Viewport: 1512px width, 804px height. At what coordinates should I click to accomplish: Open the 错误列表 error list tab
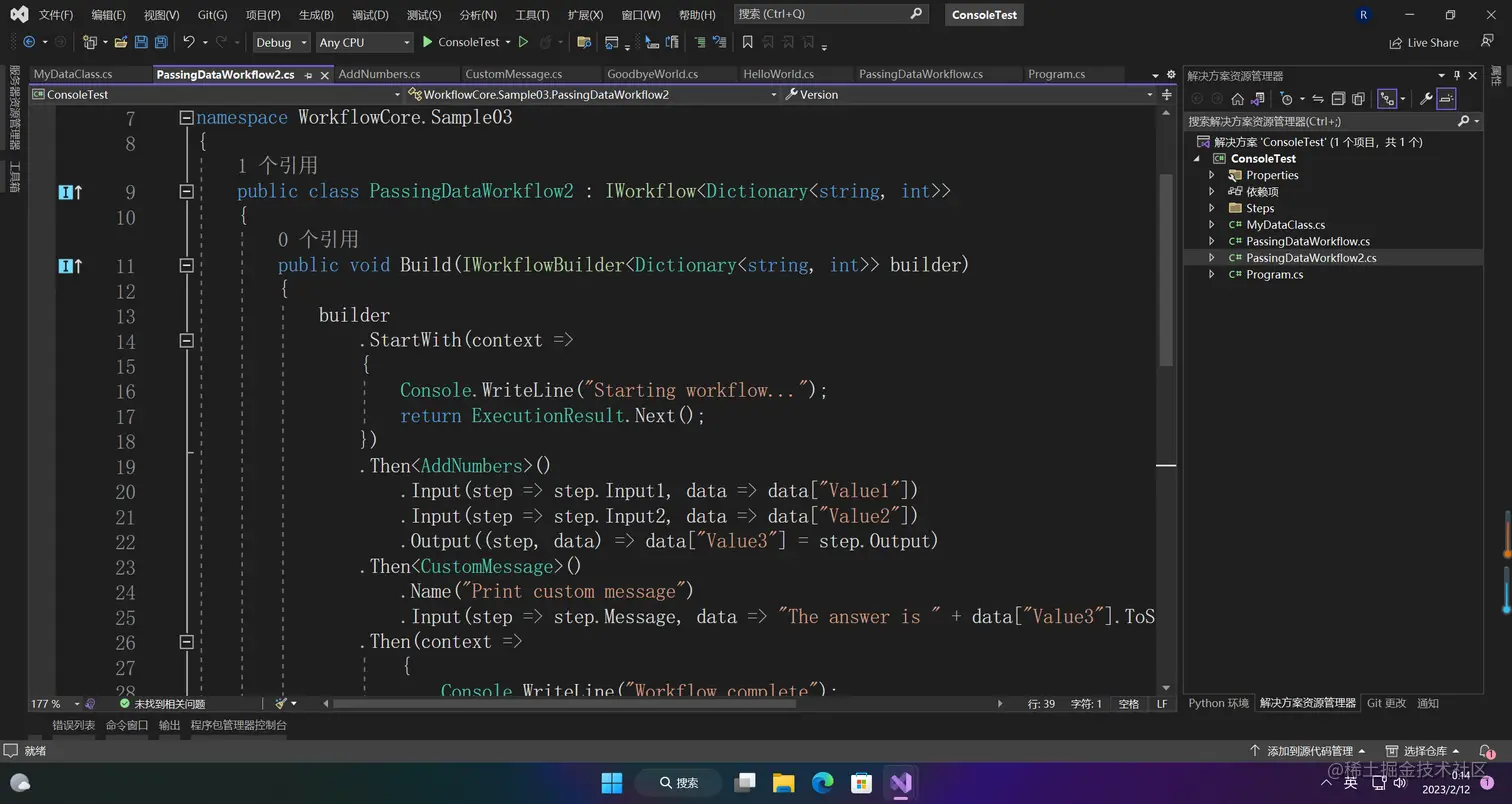click(x=74, y=725)
